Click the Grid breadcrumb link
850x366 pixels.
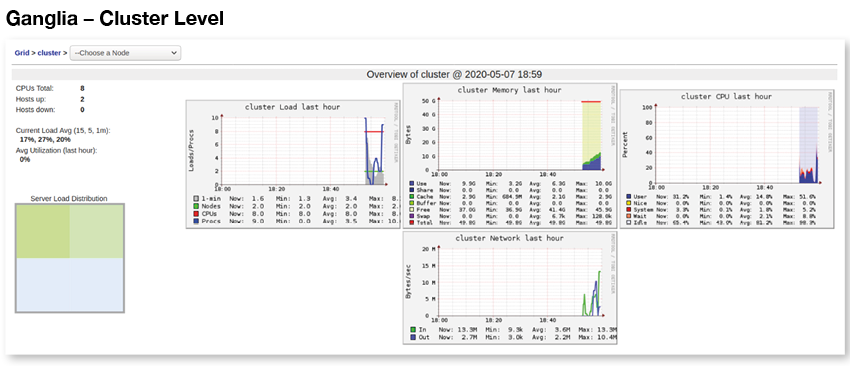(22, 53)
